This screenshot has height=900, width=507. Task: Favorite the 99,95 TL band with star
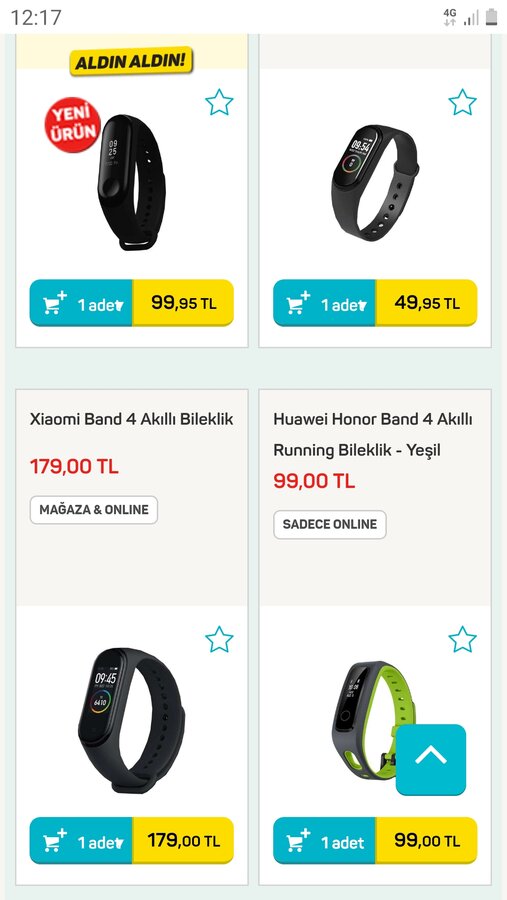[x=219, y=103]
